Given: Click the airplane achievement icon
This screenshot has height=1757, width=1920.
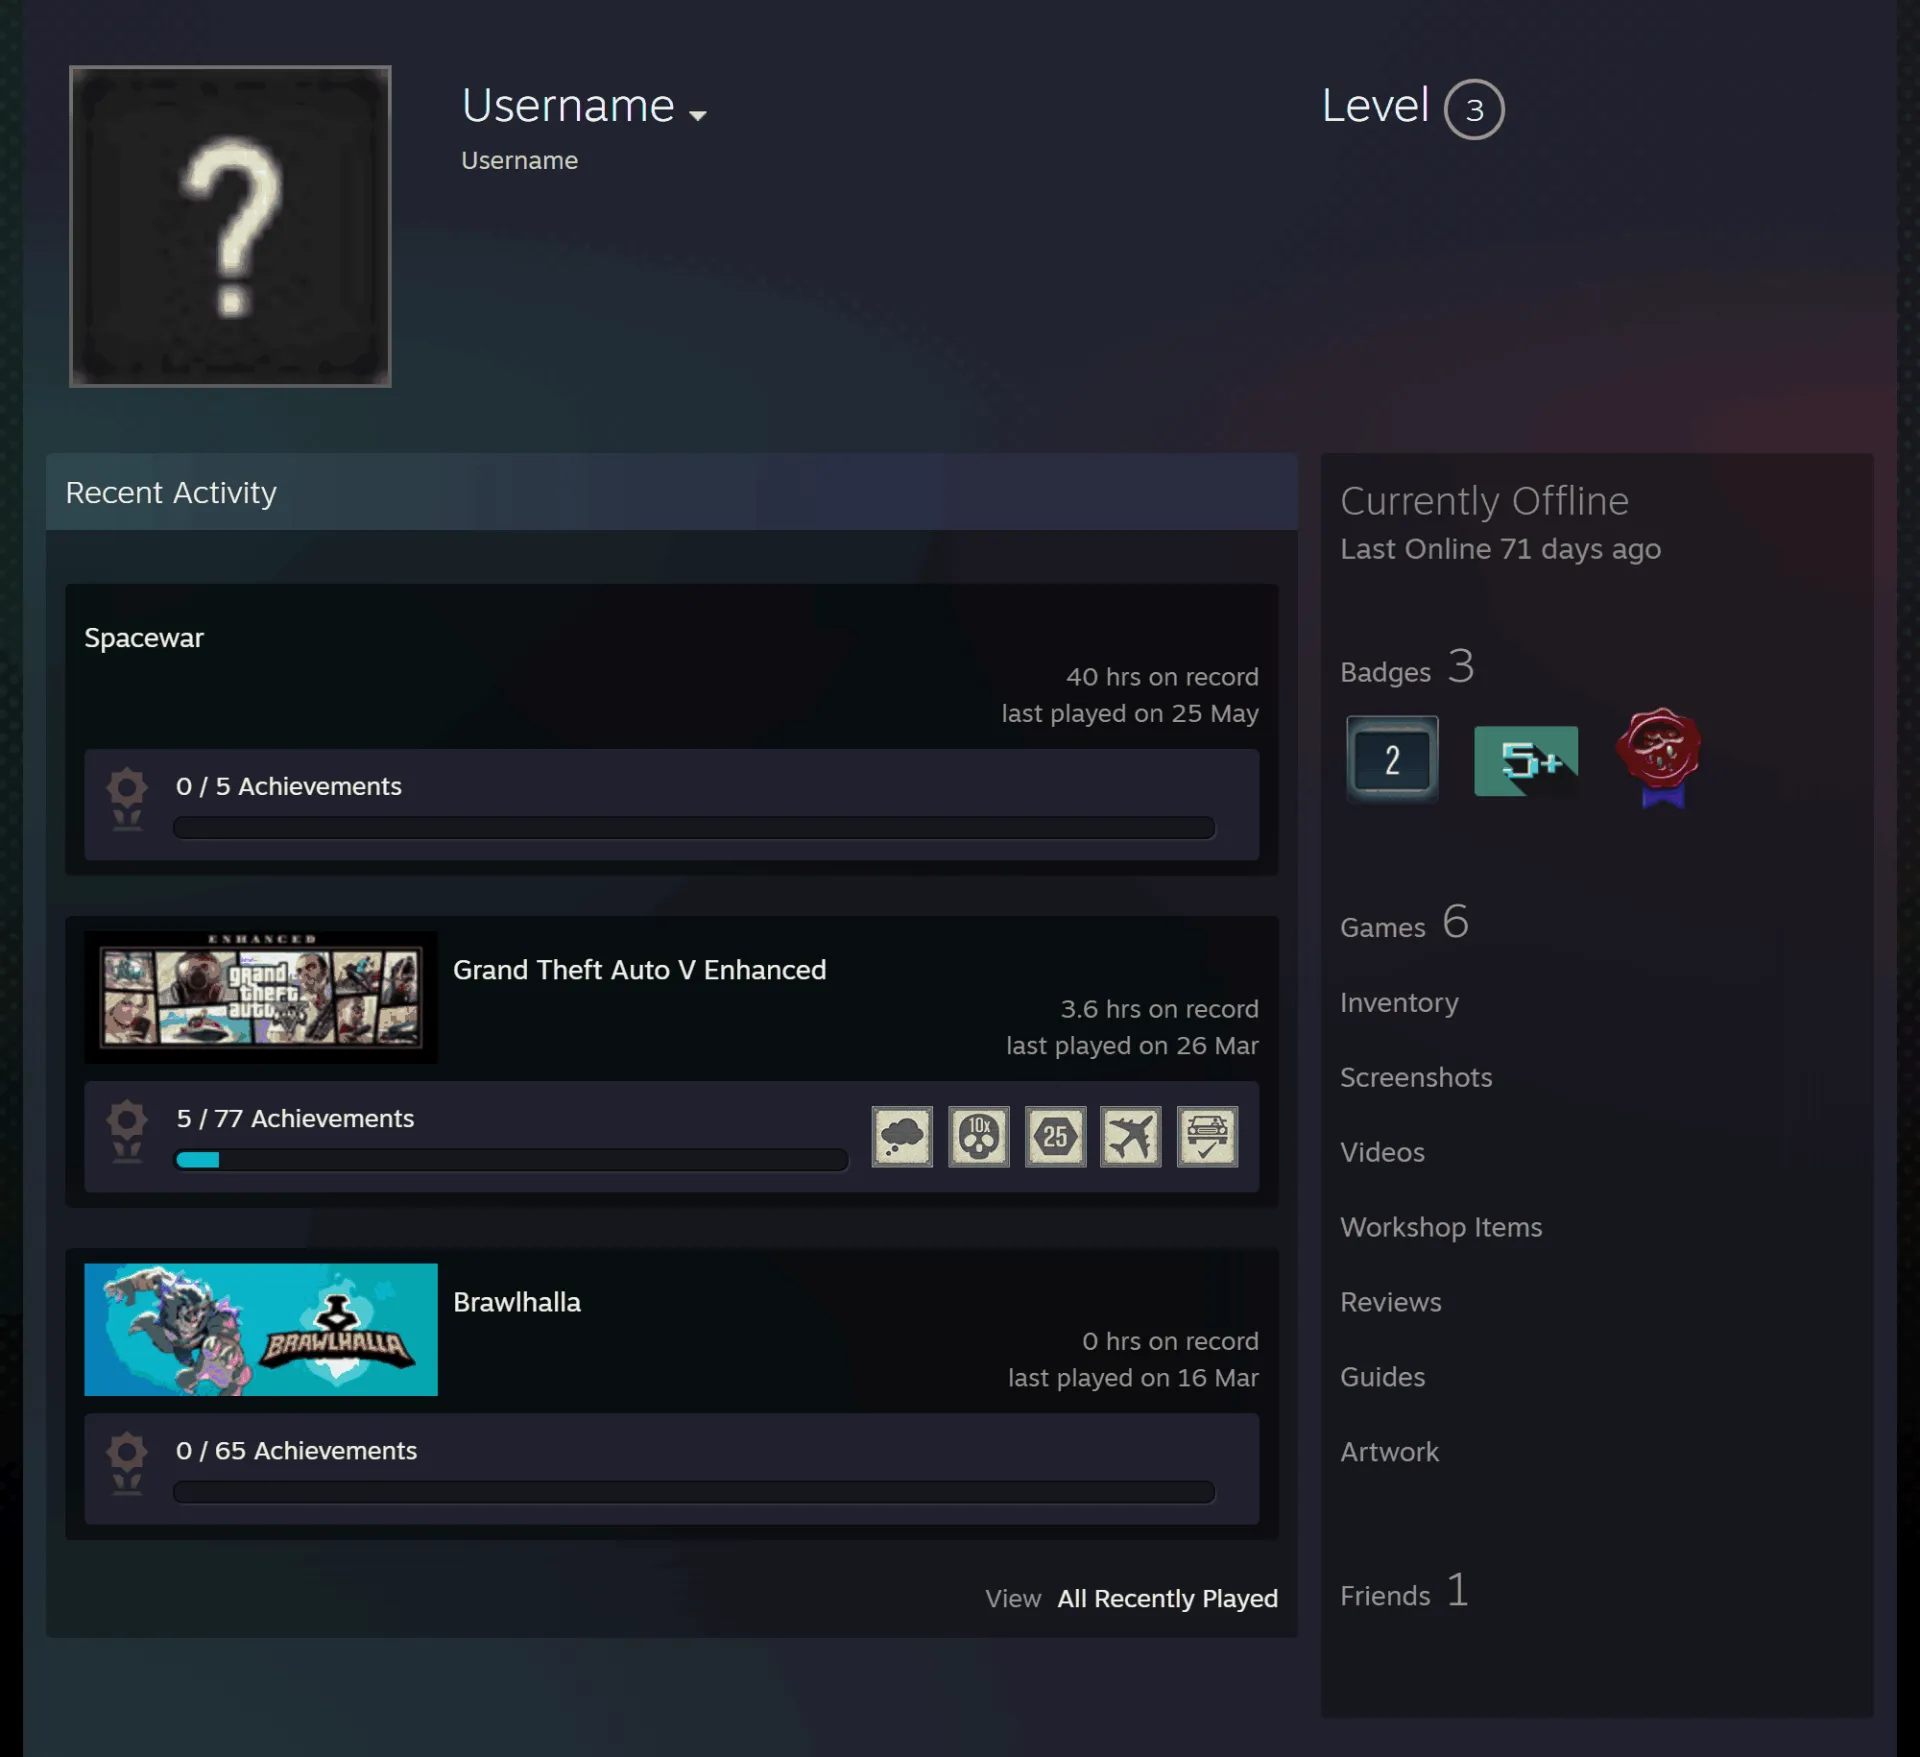Looking at the screenshot, I should pyautogui.click(x=1131, y=1136).
